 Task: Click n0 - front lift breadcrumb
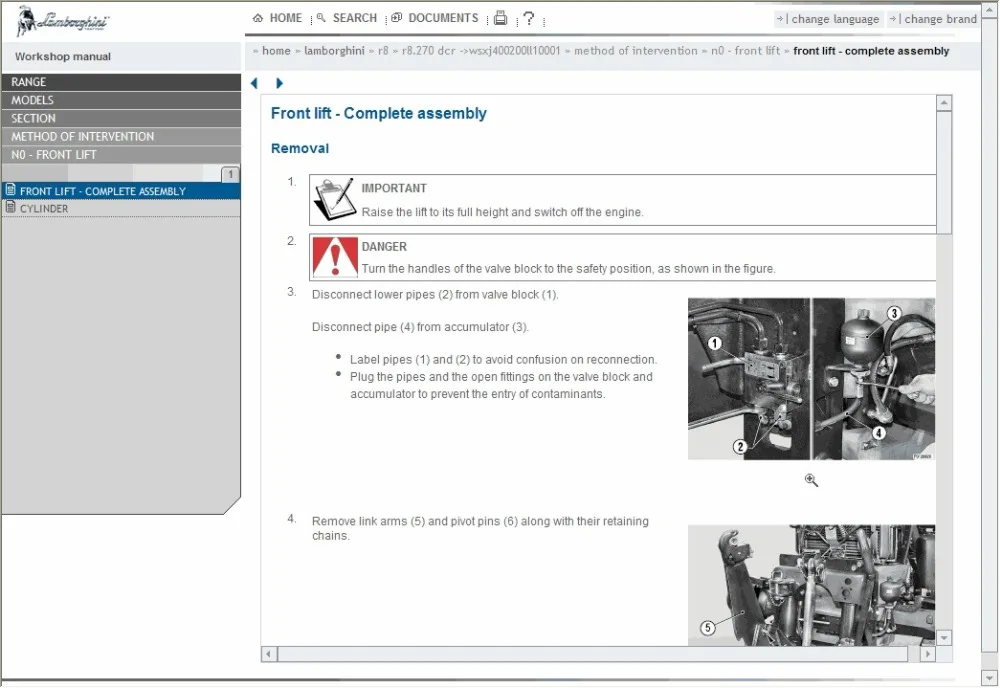coord(745,51)
